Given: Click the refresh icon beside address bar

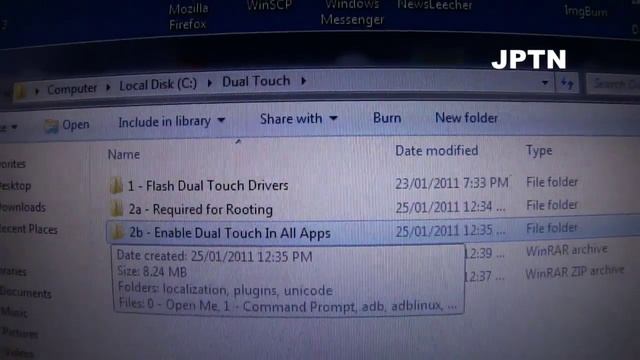Looking at the screenshot, I should click(x=567, y=84).
